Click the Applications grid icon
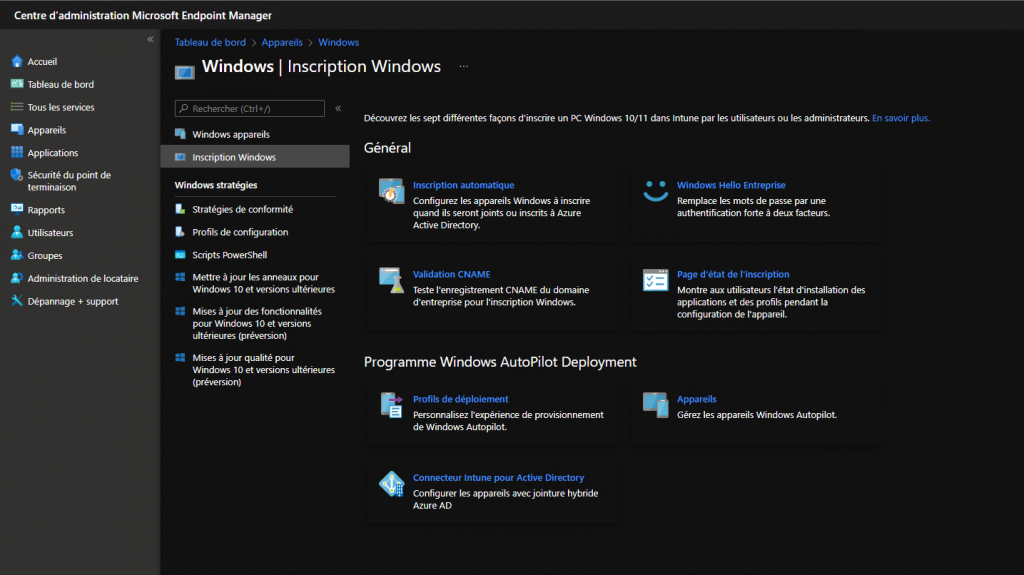 pos(17,152)
